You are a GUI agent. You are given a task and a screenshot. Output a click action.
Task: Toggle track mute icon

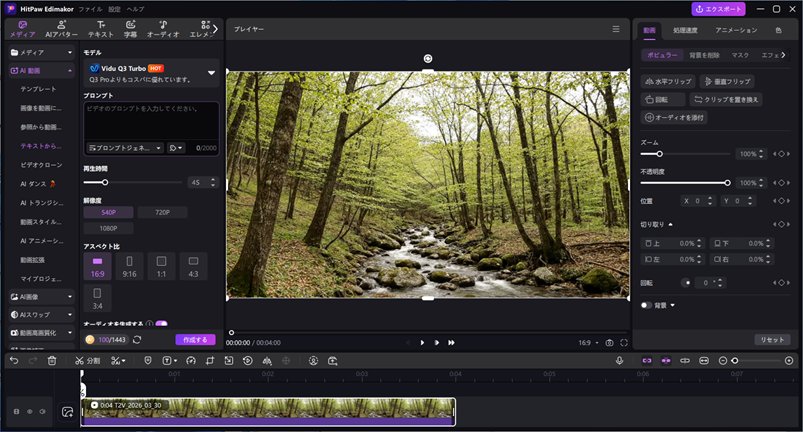pyautogui.click(x=43, y=412)
